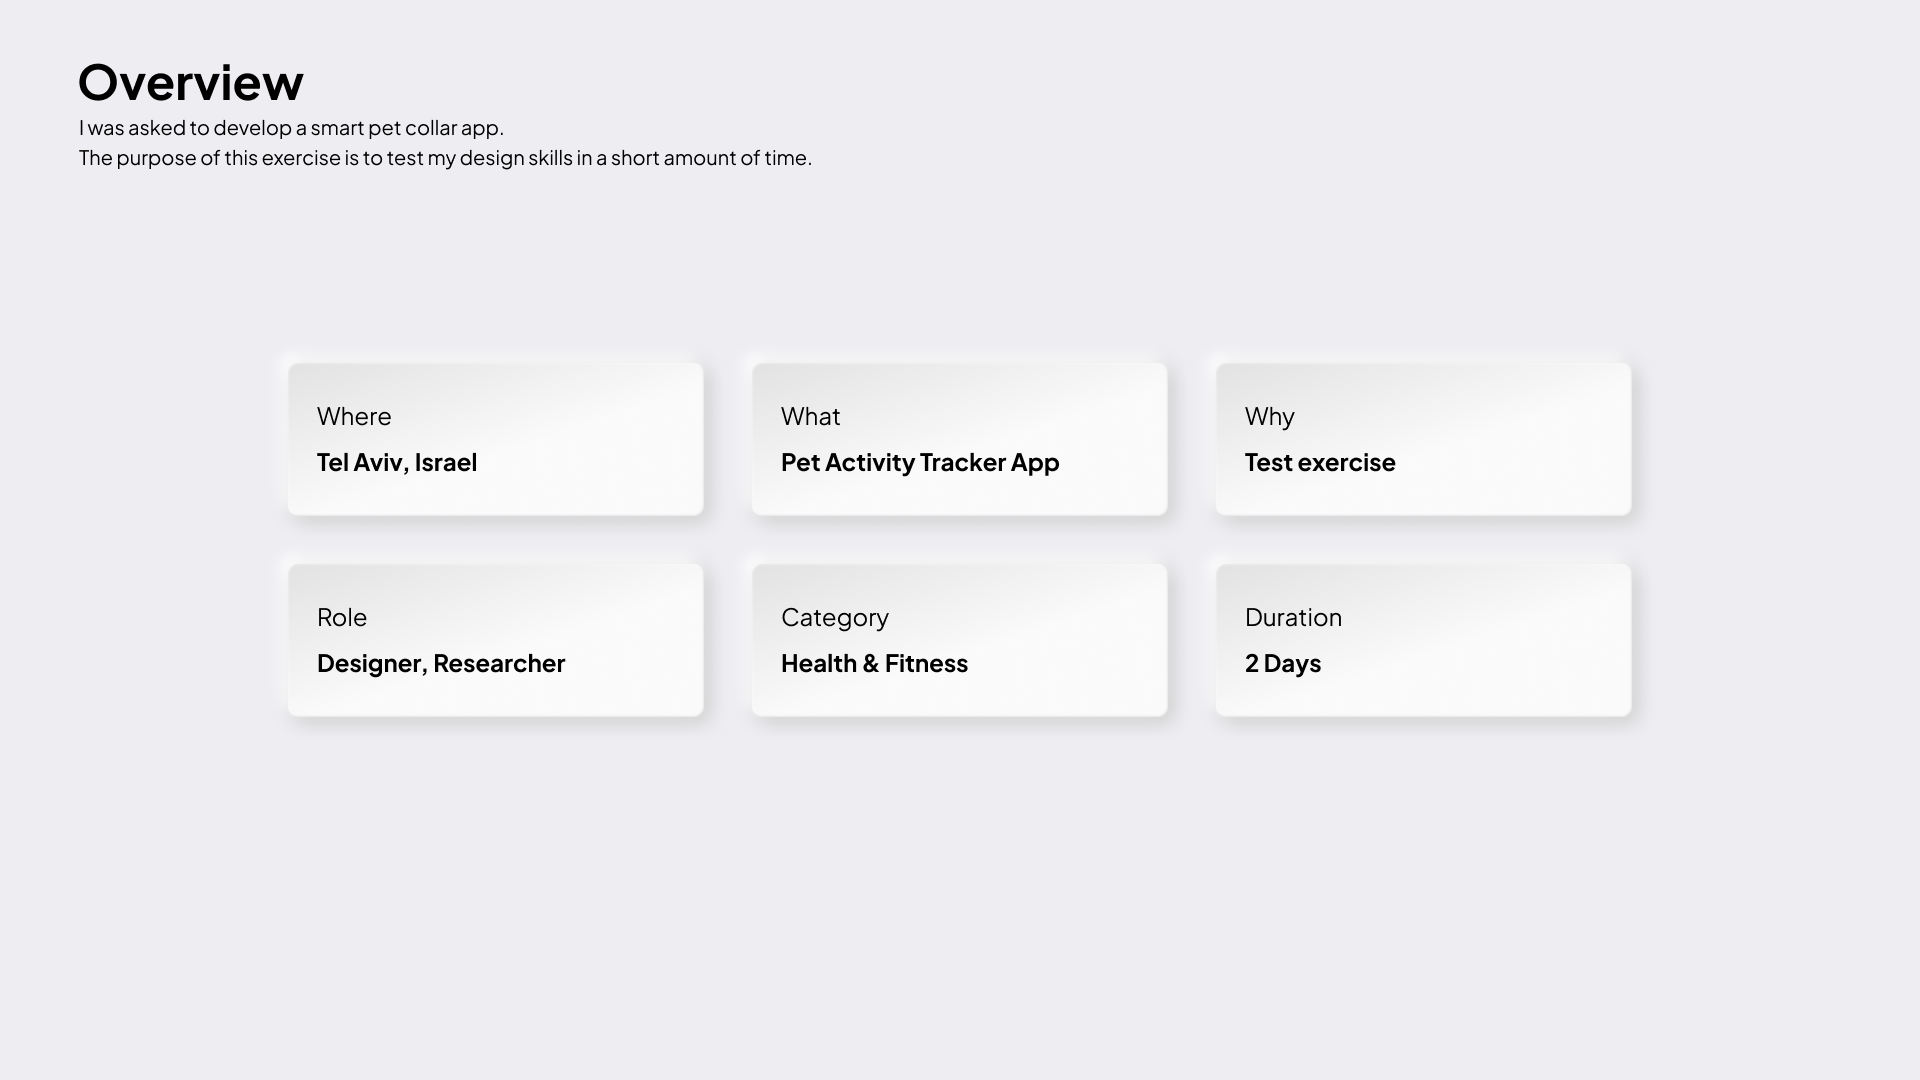Click the Why label
Image resolution: width=1920 pixels, height=1080 pixels.
[x=1269, y=416]
